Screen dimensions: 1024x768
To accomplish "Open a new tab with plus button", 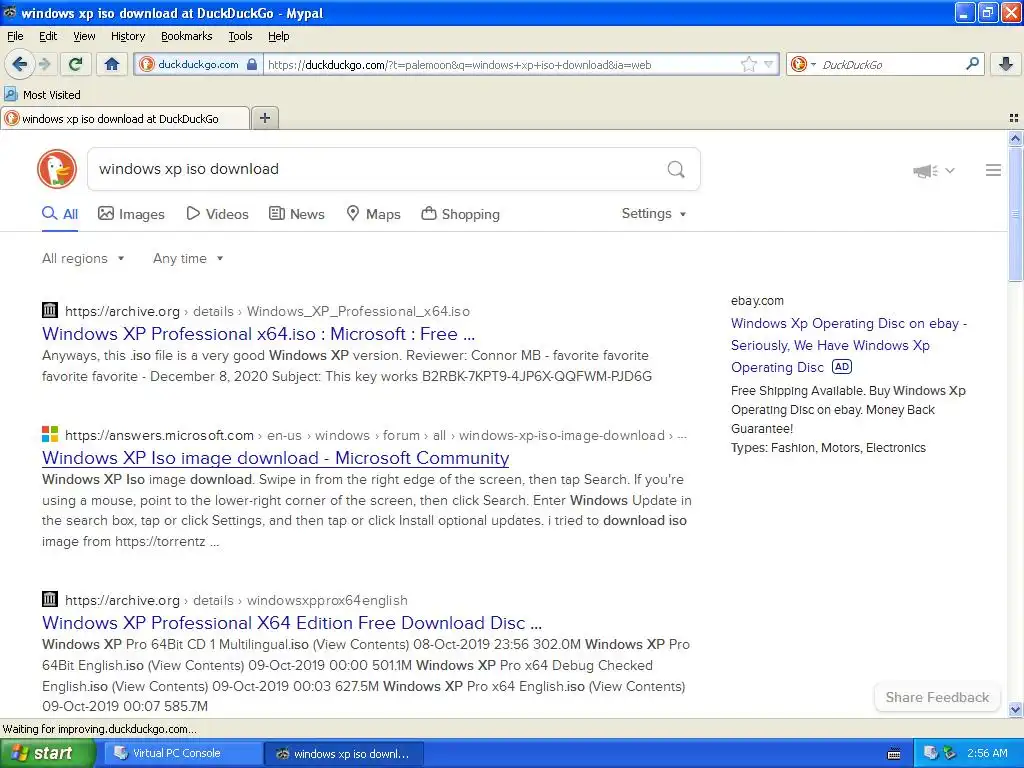I will pos(264,118).
